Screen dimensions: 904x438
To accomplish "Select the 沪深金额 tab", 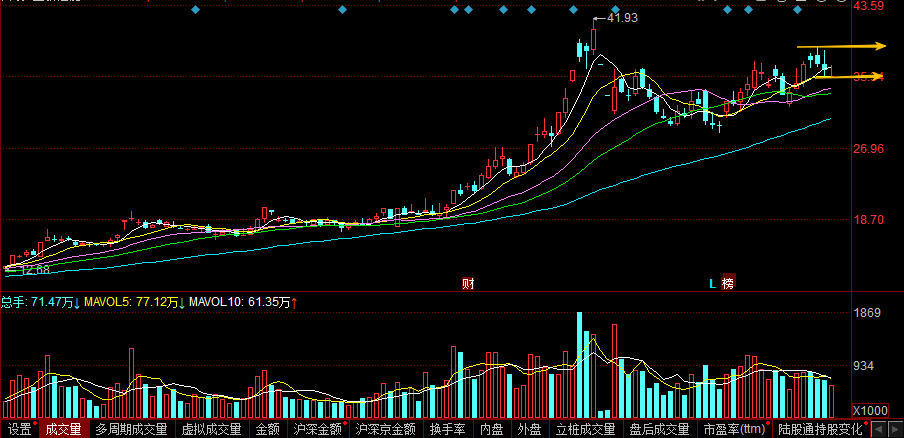I will [x=318, y=429].
